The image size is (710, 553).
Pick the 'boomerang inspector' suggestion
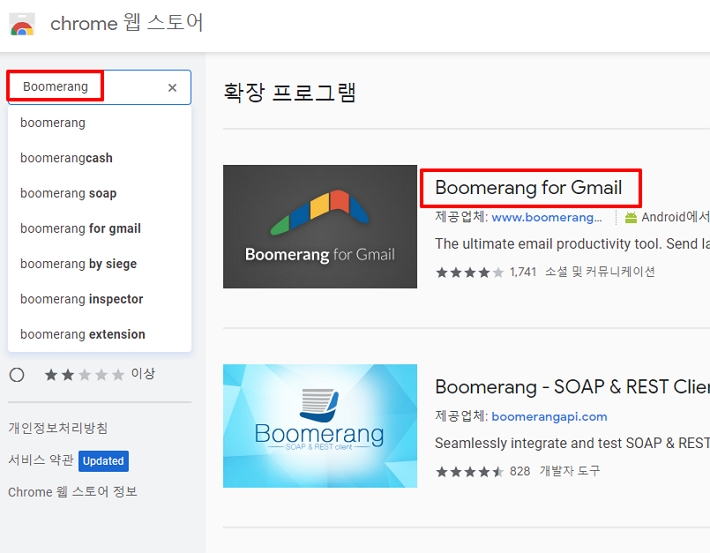[x=99, y=299]
